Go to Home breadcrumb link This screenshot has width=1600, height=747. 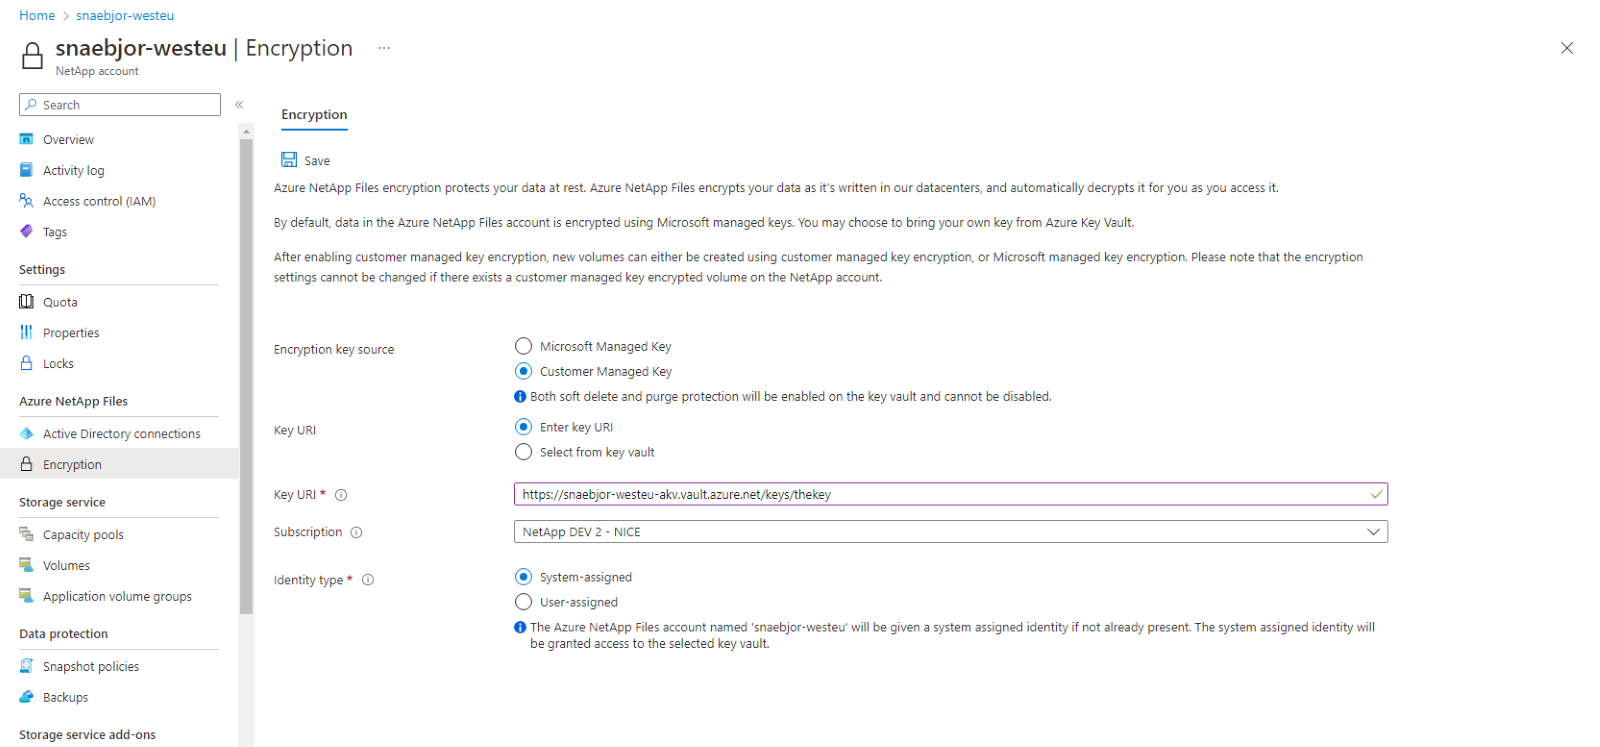coord(37,16)
